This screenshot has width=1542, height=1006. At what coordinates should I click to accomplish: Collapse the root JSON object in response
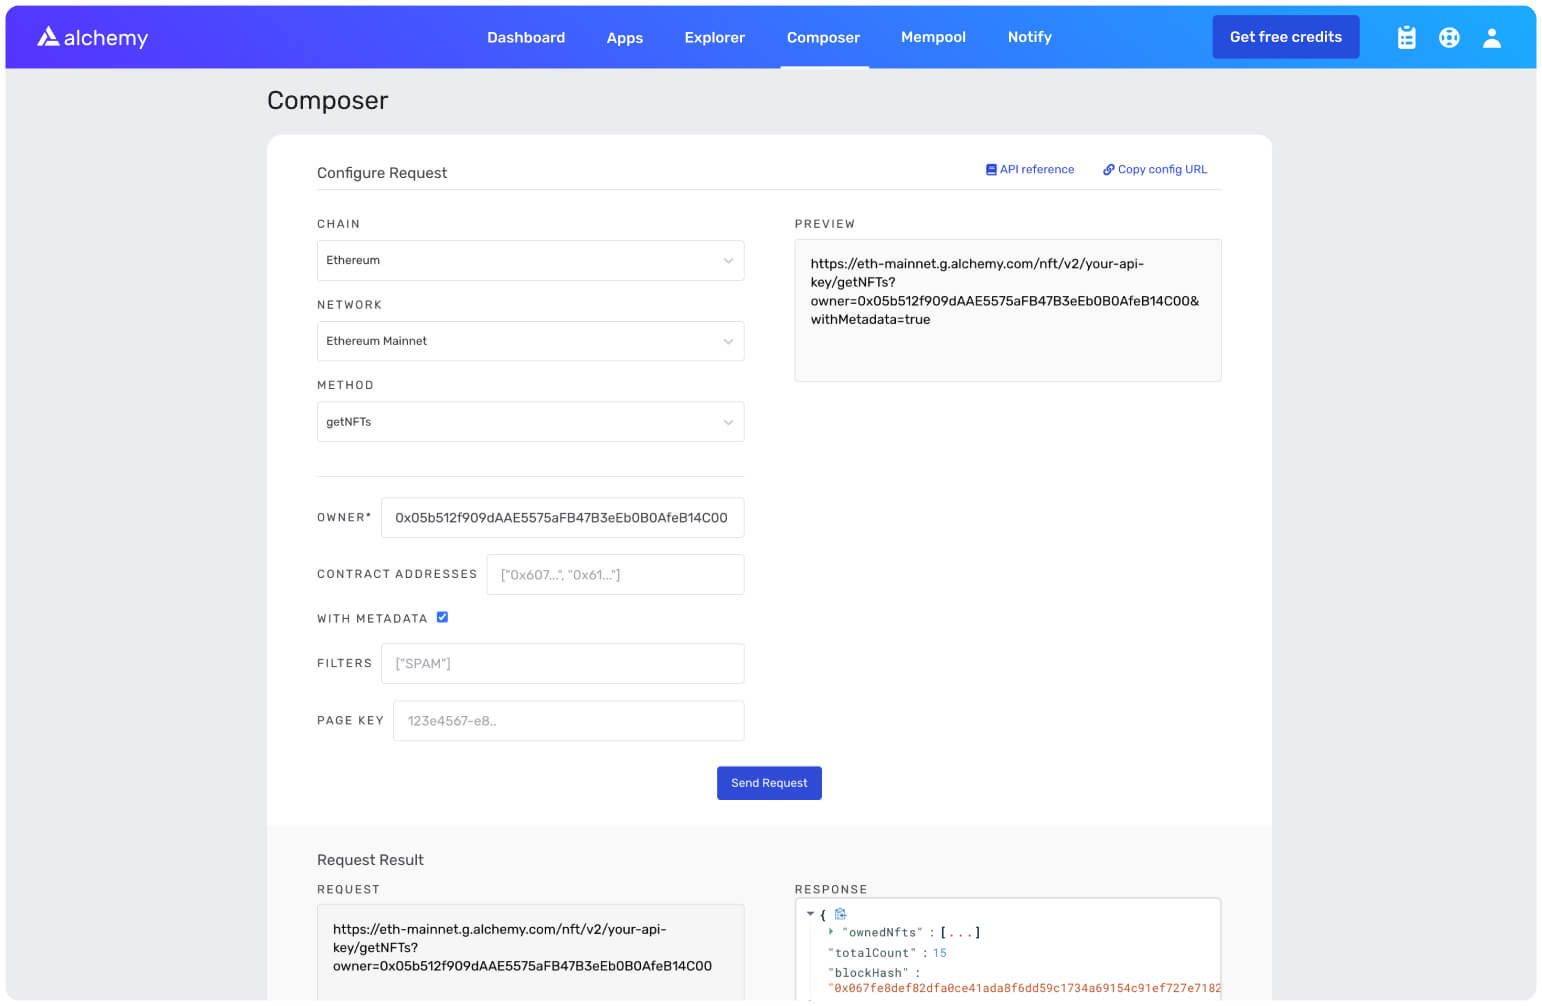tap(810, 914)
